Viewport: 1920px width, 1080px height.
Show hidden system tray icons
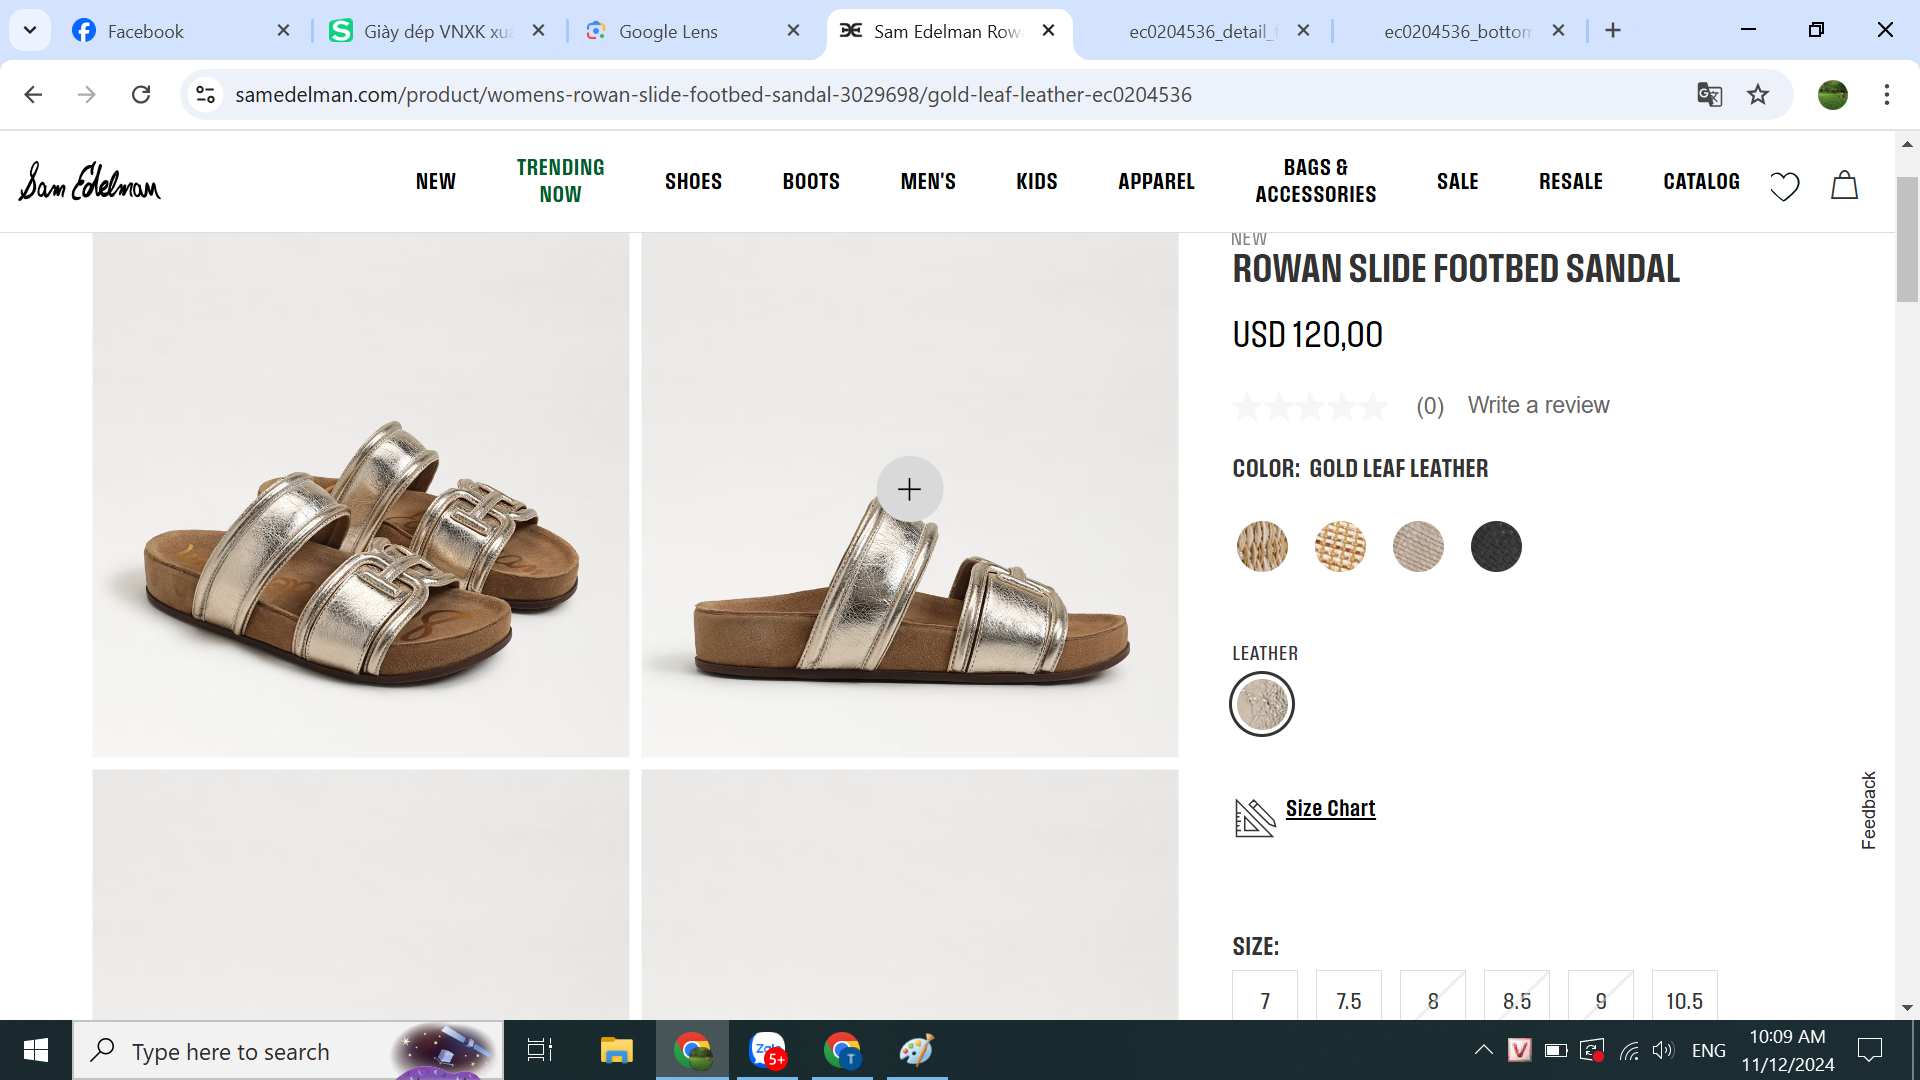(x=1484, y=1050)
